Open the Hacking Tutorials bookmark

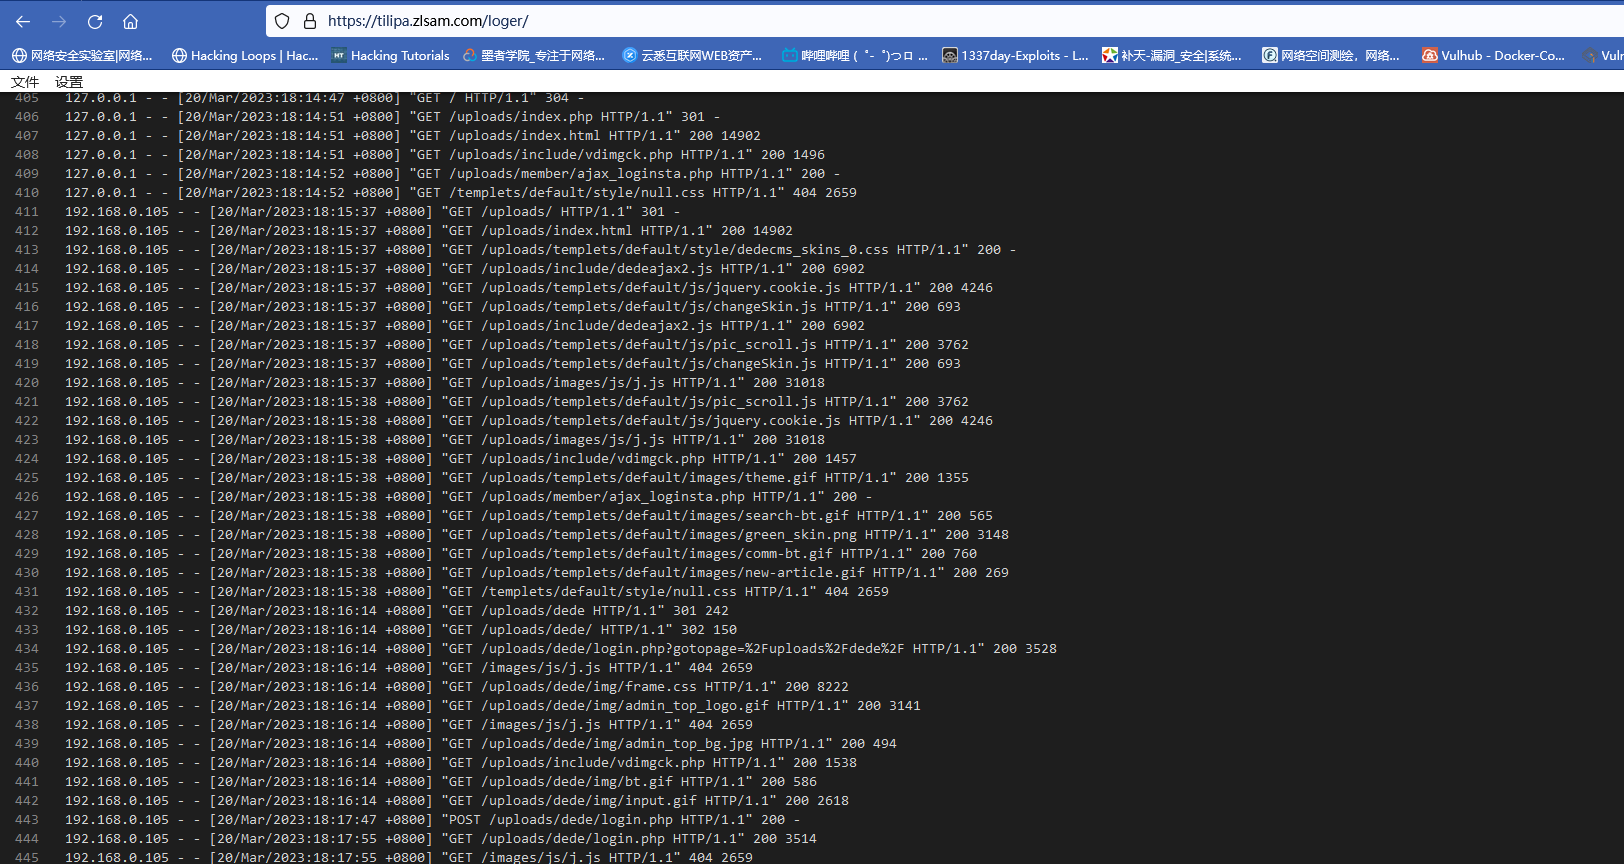(x=391, y=56)
